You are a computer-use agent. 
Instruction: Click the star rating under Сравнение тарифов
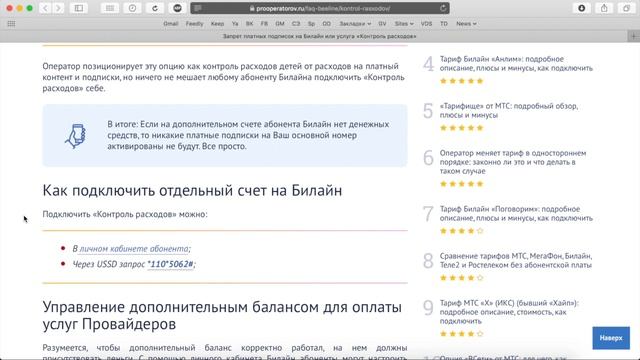coord(462,278)
